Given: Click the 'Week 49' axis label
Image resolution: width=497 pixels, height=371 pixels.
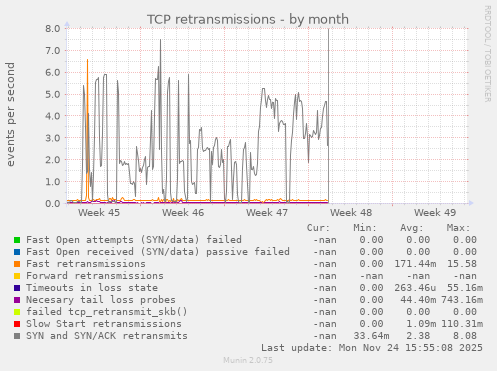Looking at the screenshot, I should click(x=435, y=213).
